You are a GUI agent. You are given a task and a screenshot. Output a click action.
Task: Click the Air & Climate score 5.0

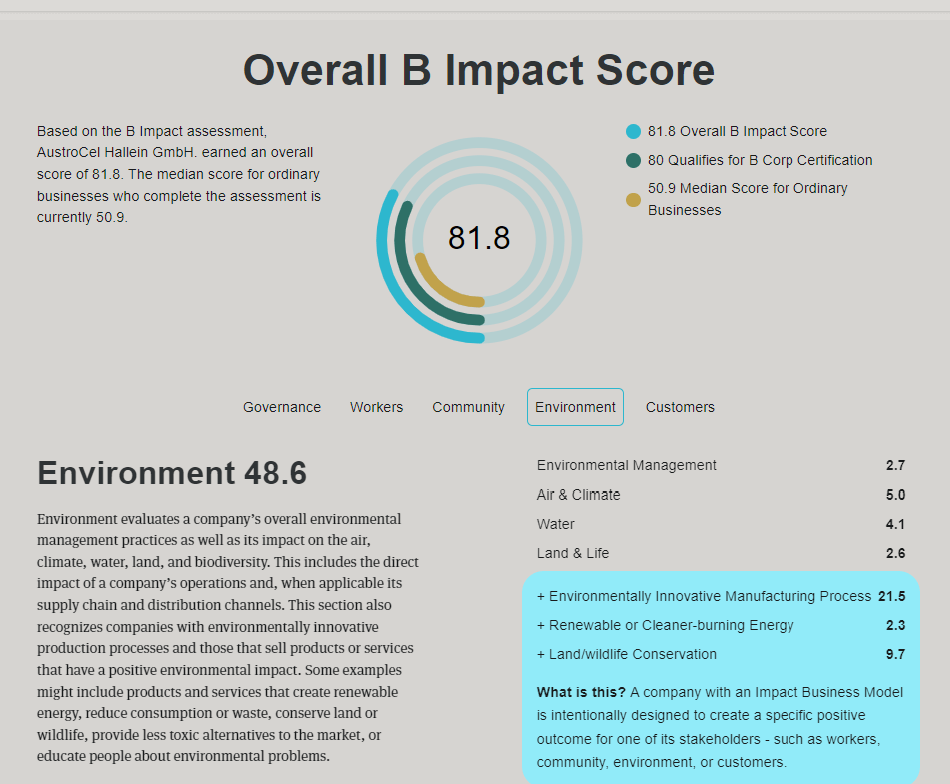pos(895,495)
